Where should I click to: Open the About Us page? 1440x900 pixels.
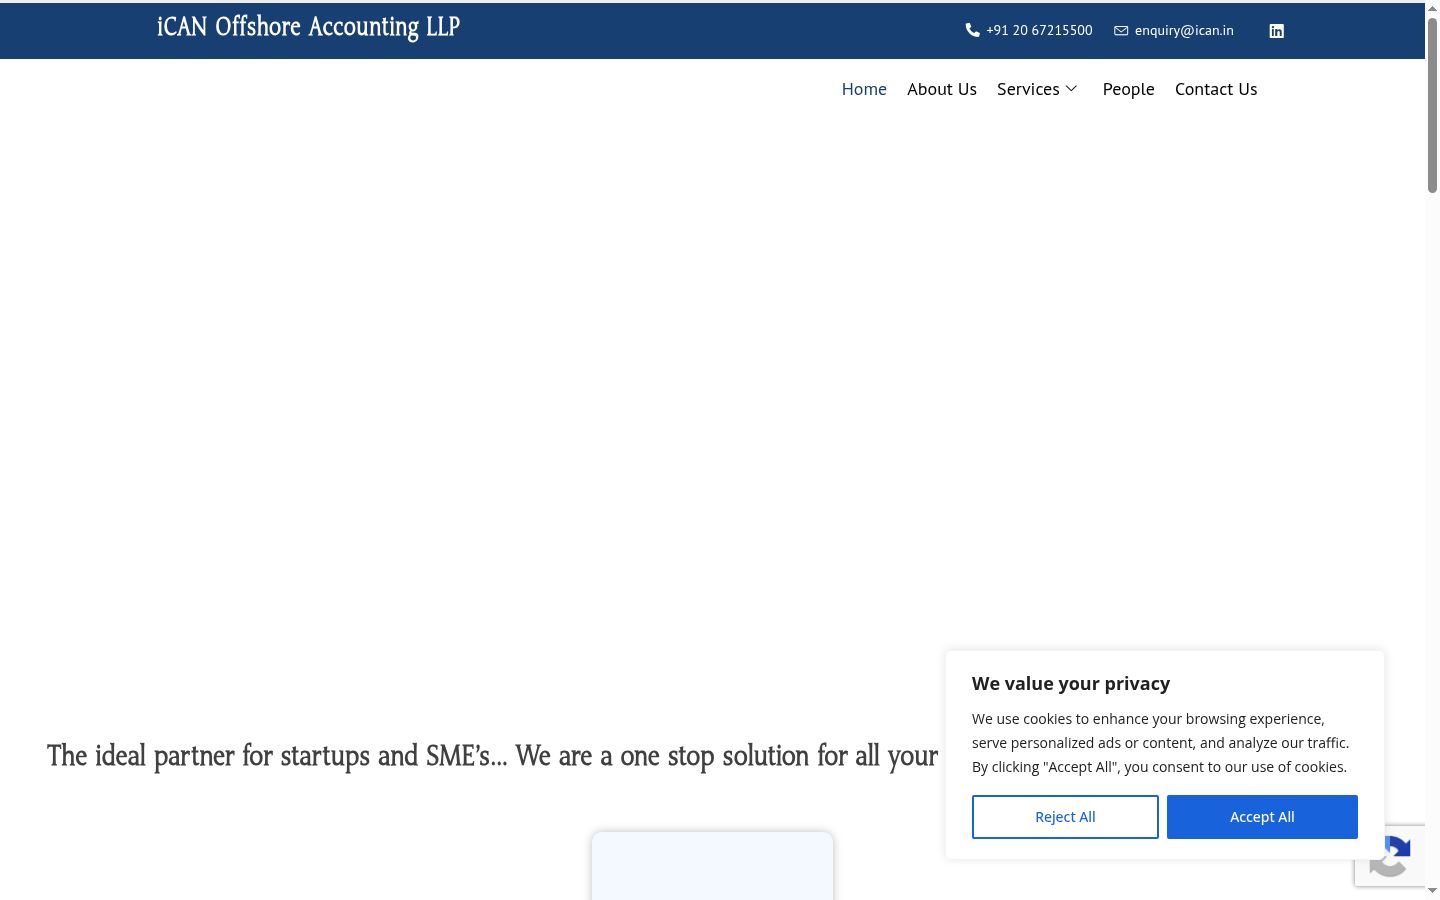coord(942,89)
